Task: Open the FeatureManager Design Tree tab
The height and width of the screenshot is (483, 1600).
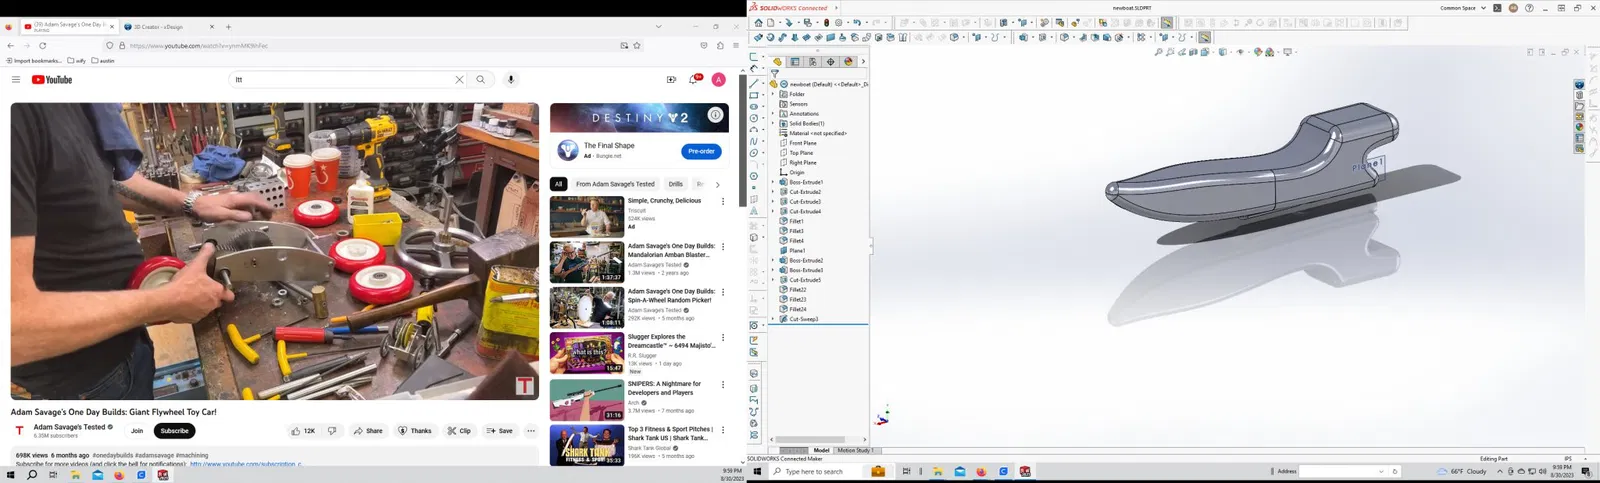Action: pos(777,61)
